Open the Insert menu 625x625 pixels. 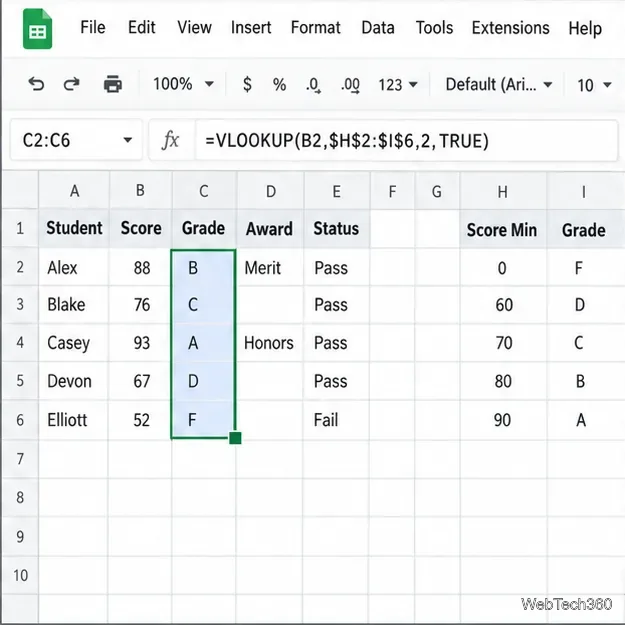(251, 28)
